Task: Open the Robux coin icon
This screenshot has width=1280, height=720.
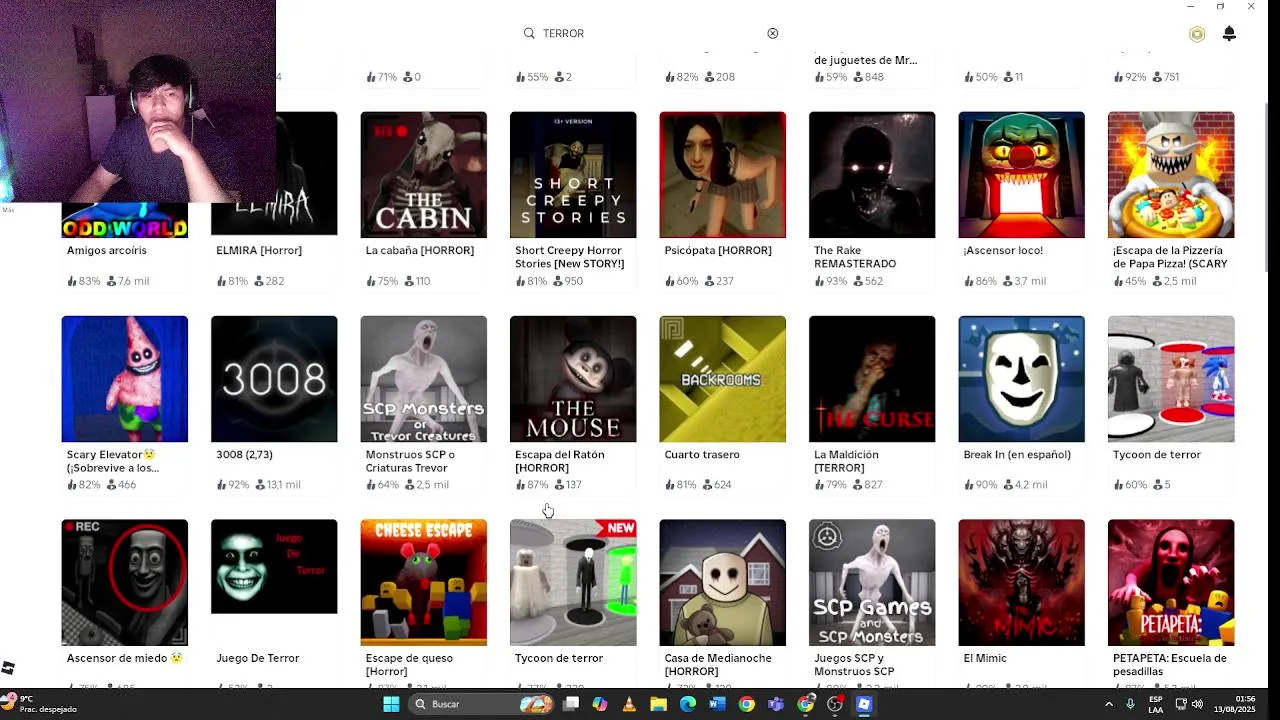Action: [1197, 34]
